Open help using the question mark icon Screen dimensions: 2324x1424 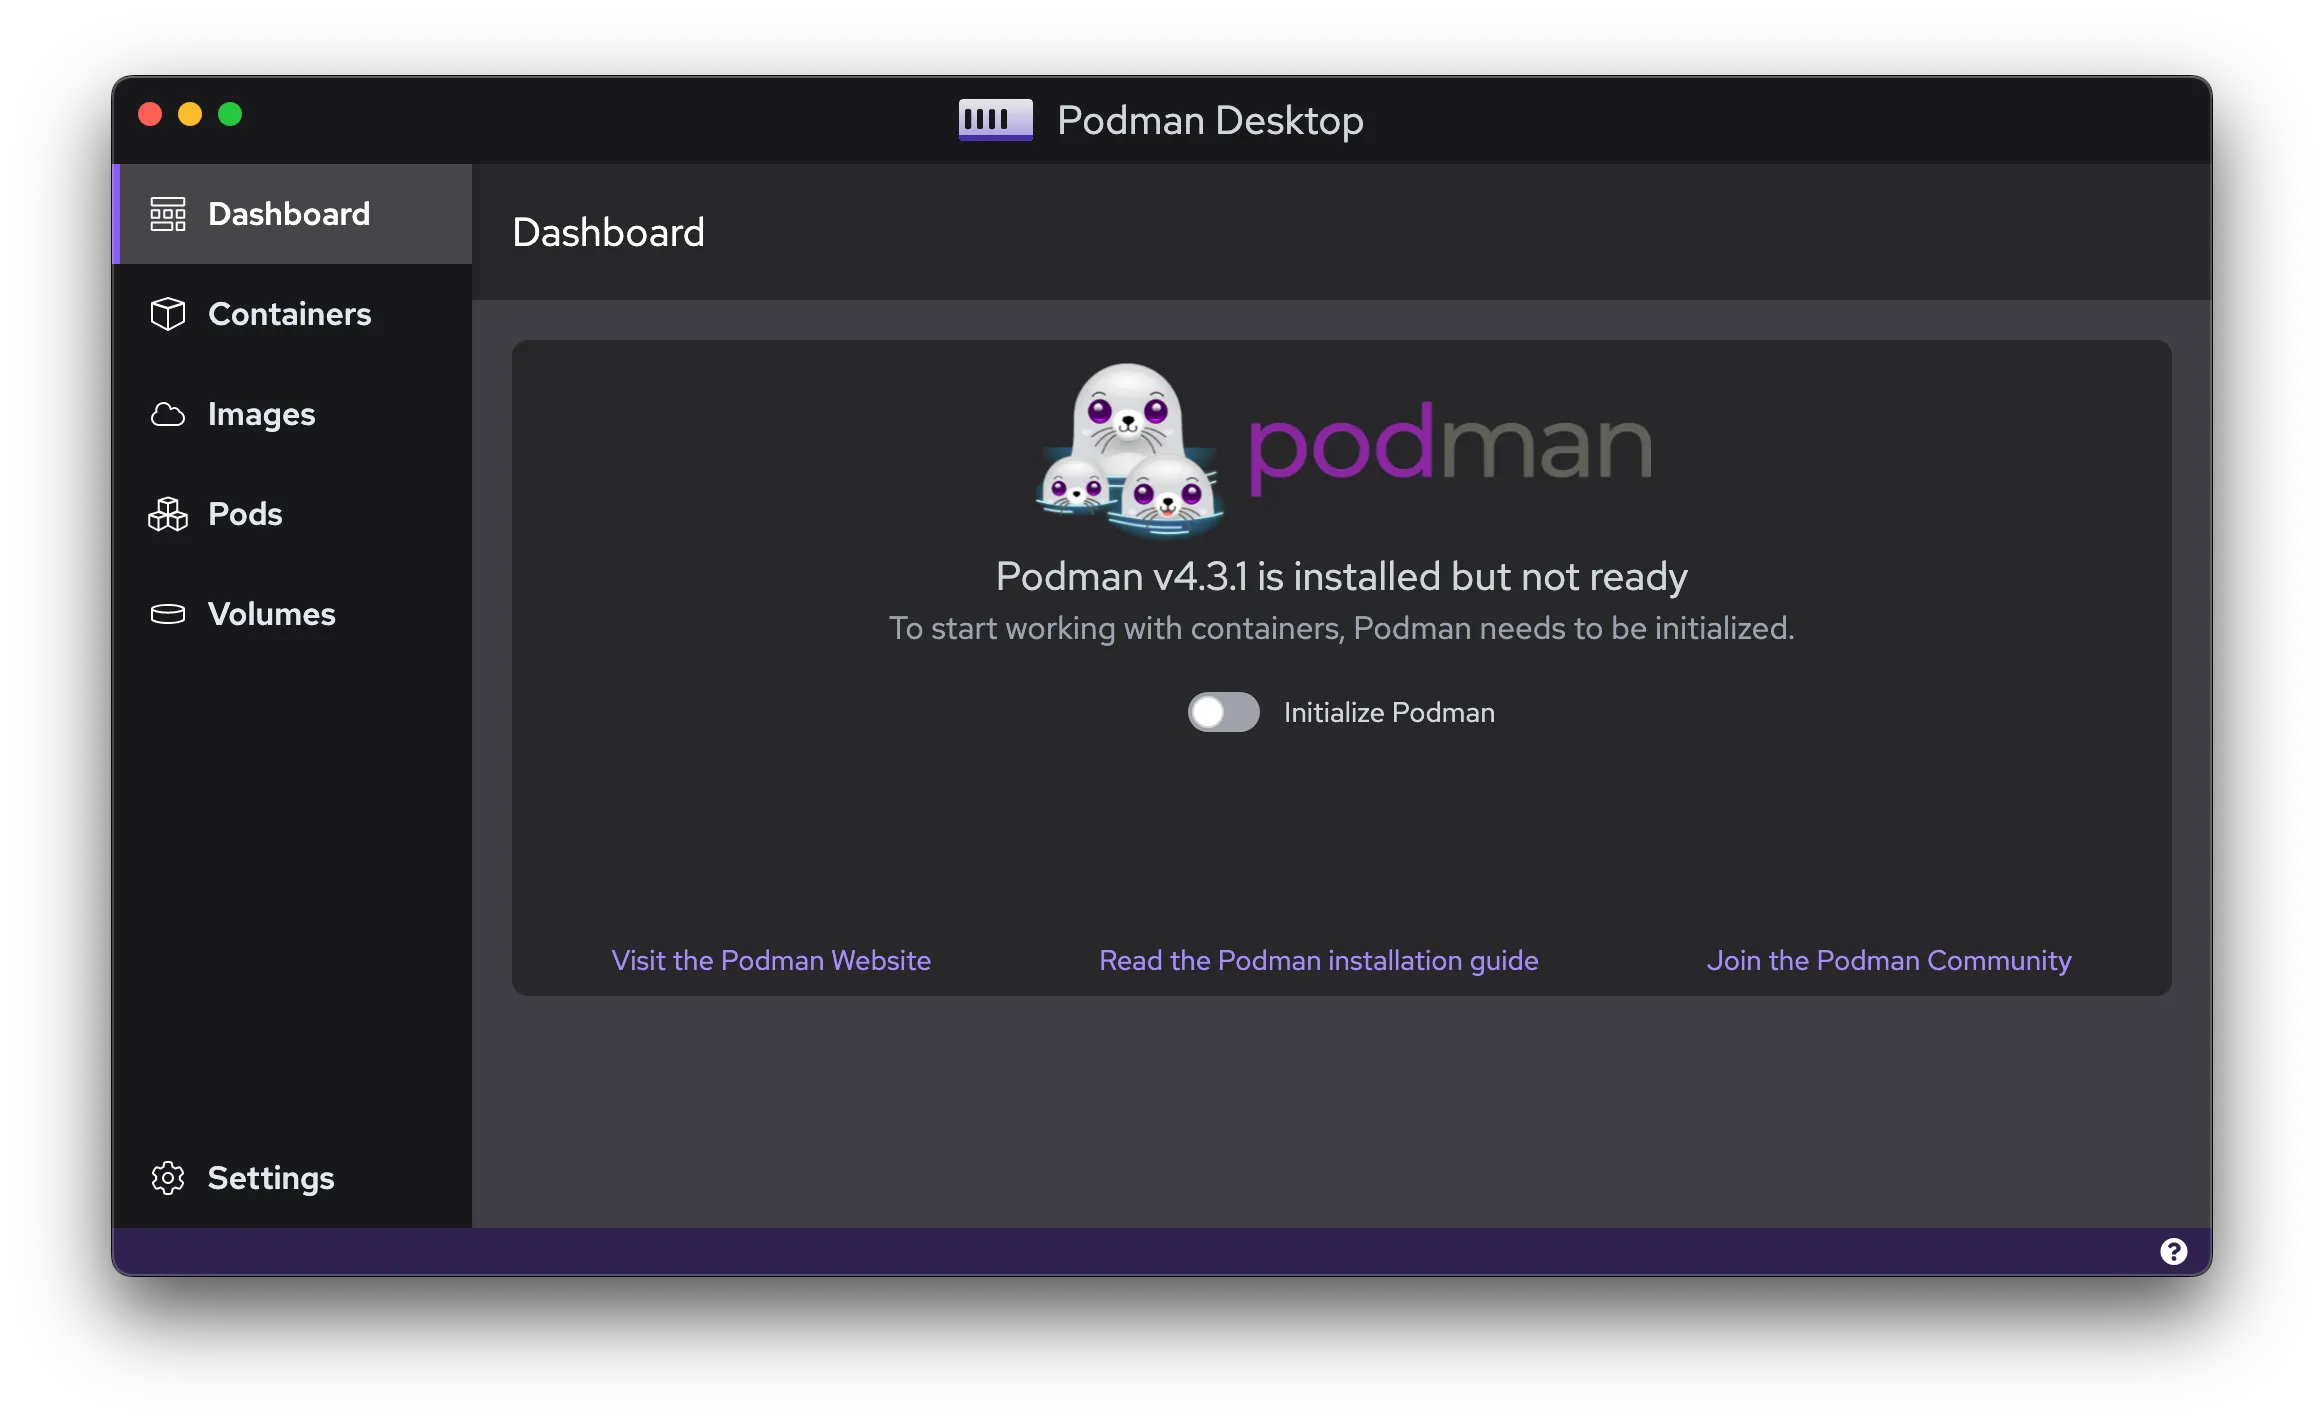pos(2172,1250)
